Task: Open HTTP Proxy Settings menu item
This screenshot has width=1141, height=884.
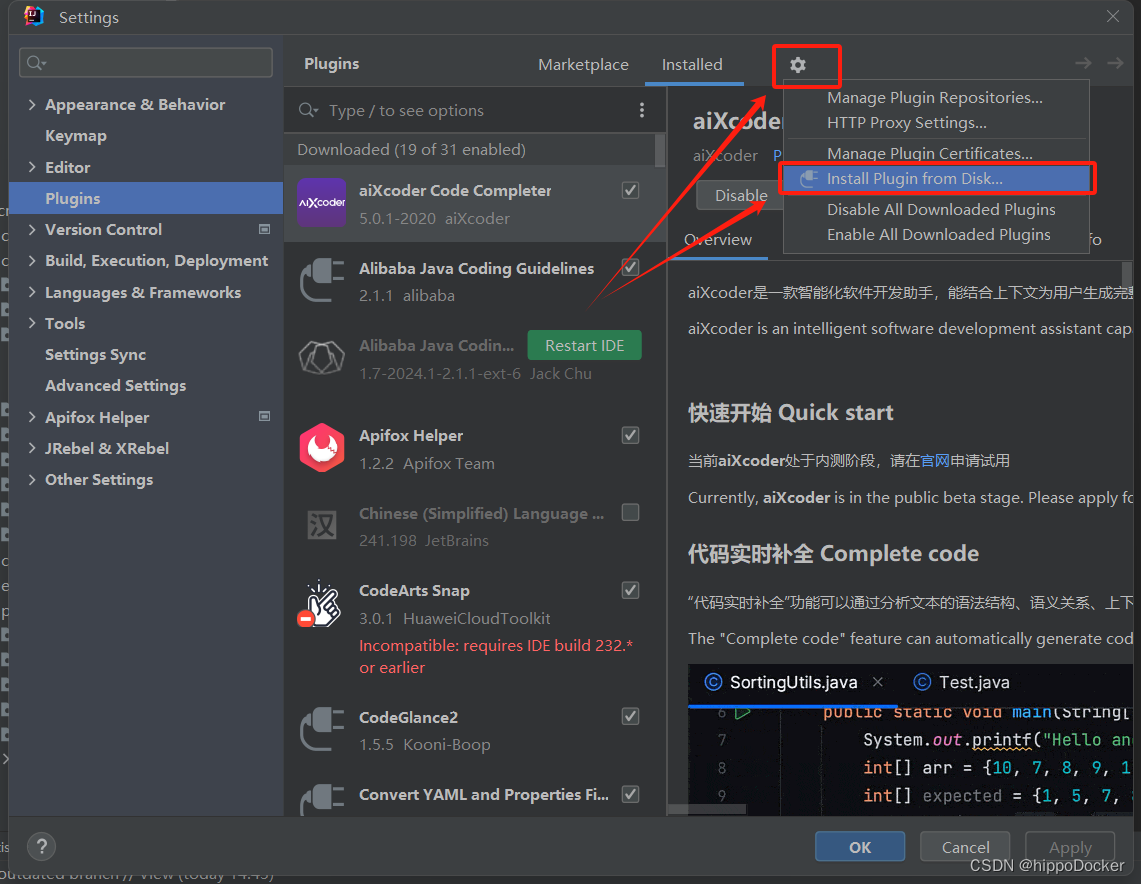Action: (936, 122)
